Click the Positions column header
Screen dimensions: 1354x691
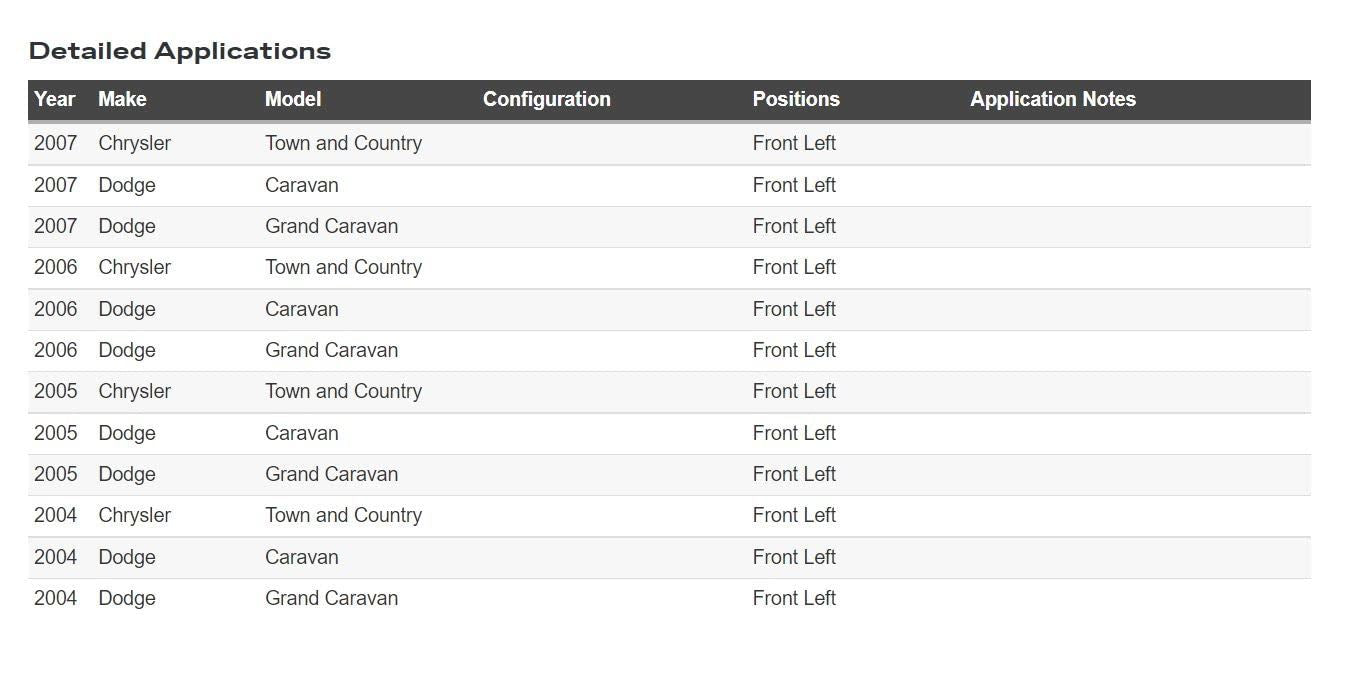(796, 99)
